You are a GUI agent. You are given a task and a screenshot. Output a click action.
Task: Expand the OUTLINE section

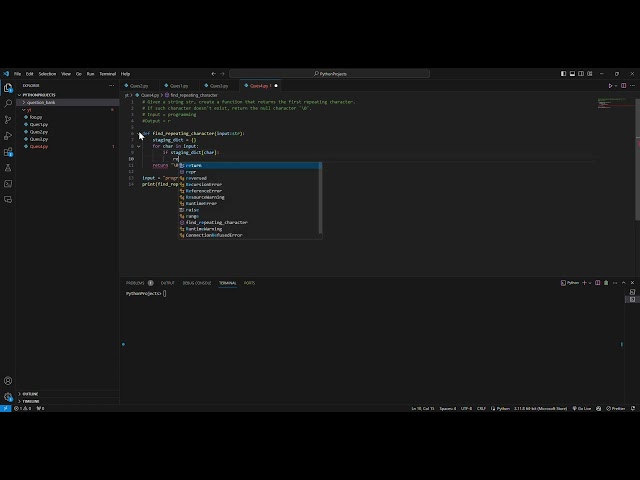(68, 394)
